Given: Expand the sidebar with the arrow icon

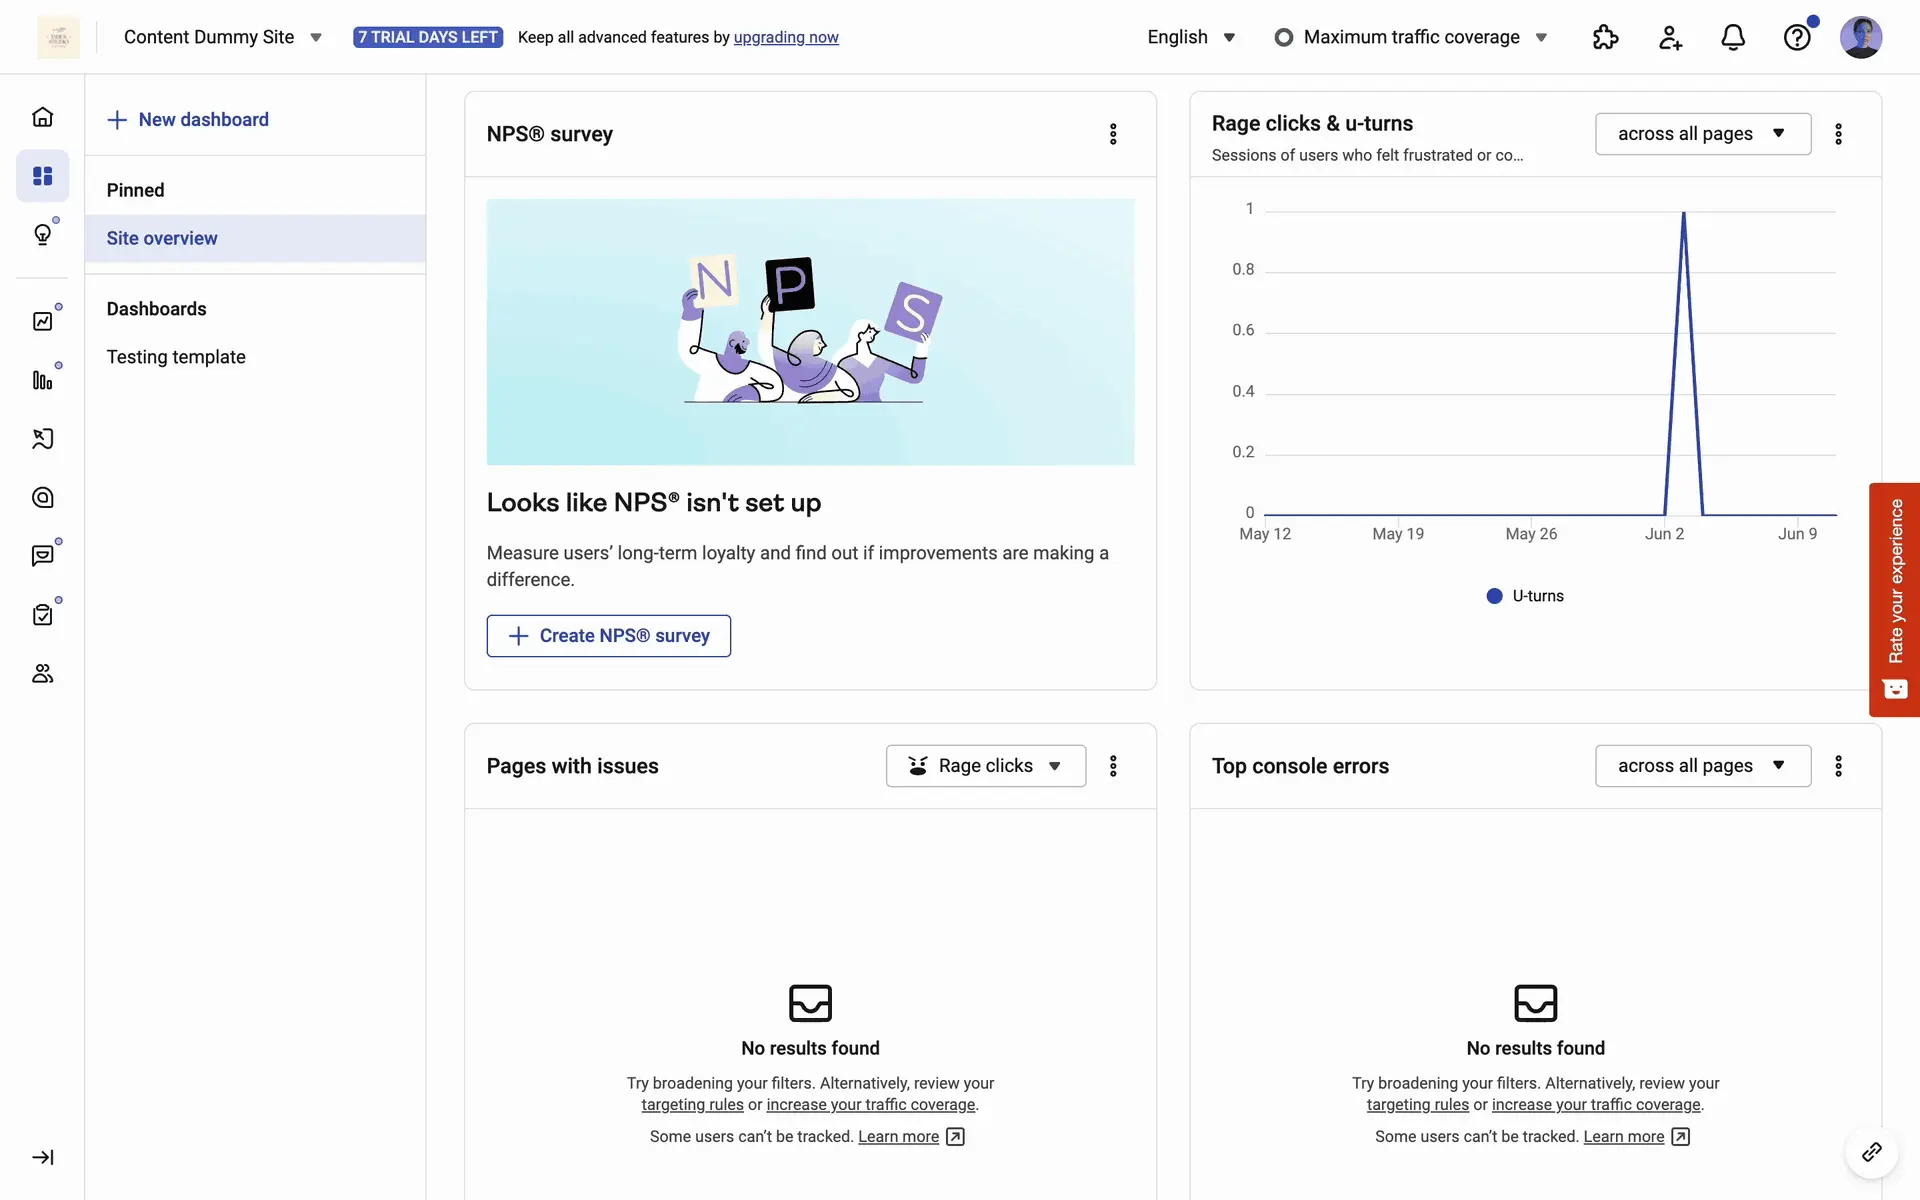Looking at the screenshot, I should [42, 1157].
